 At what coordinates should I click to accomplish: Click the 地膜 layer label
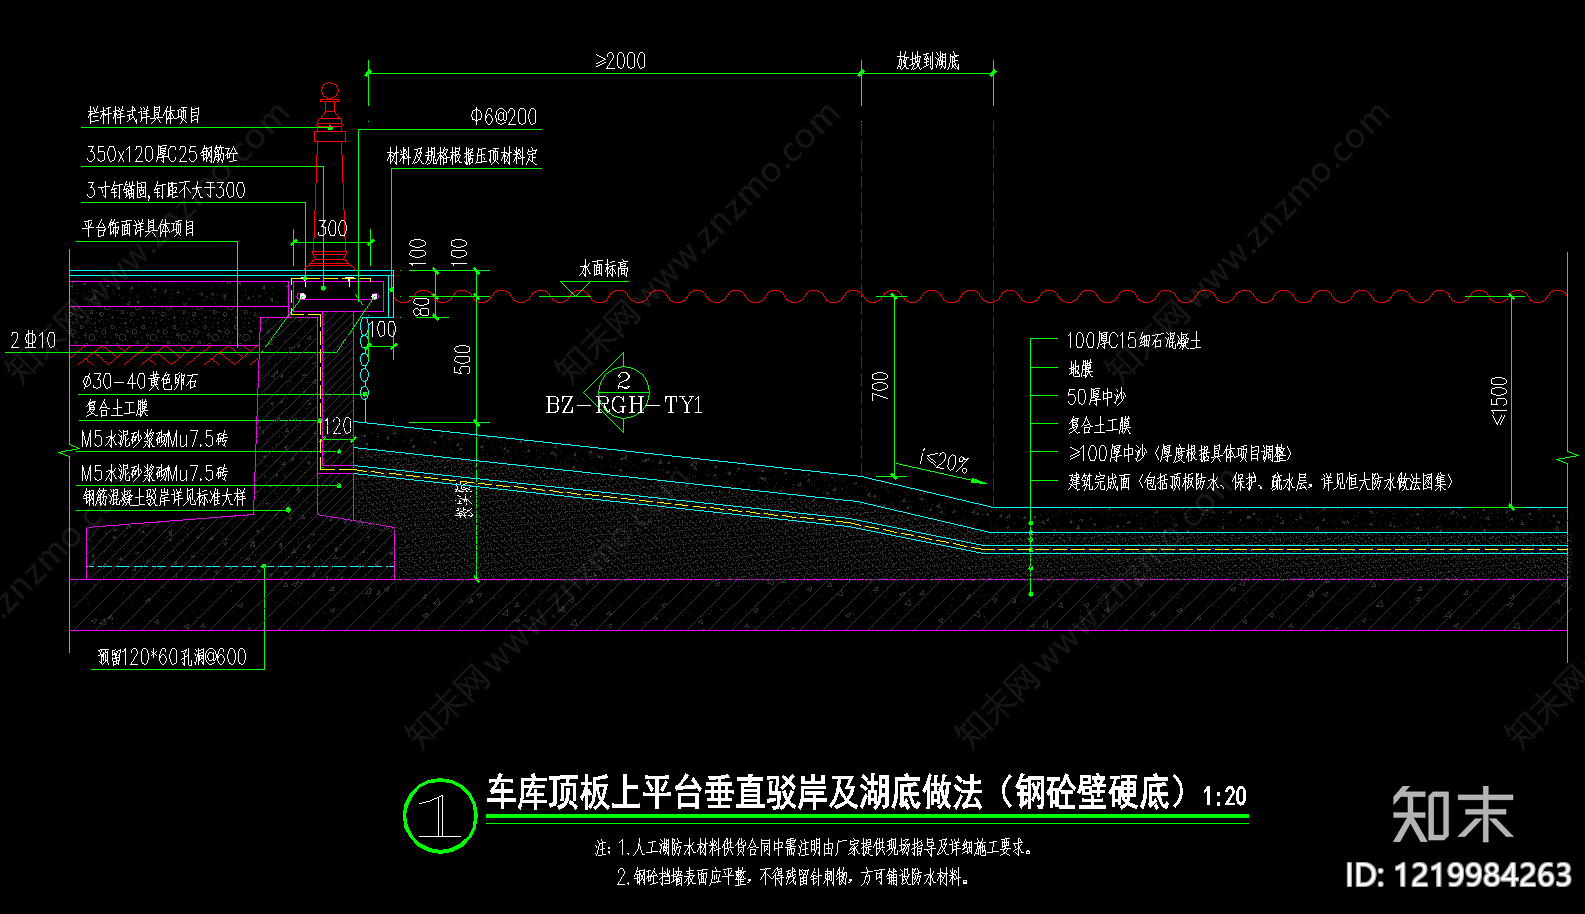(x=1080, y=369)
